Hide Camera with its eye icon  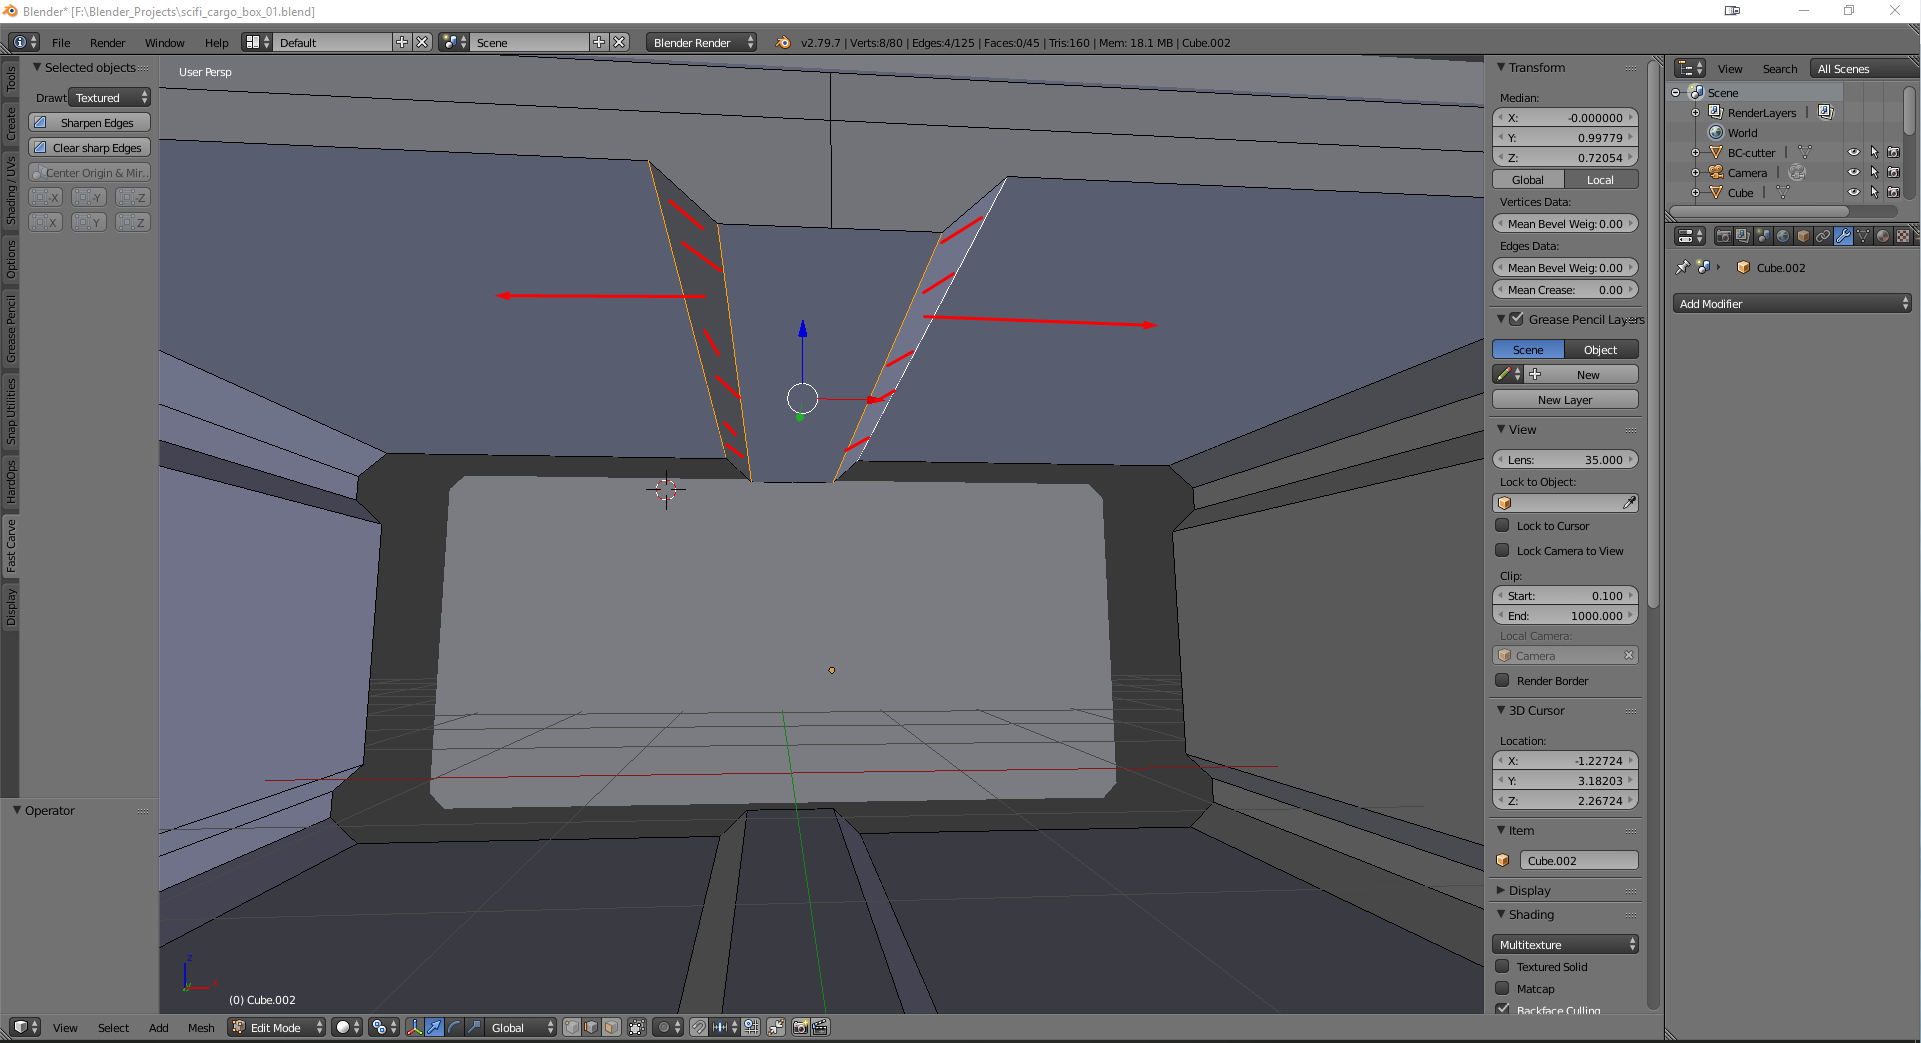(1854, 172)
